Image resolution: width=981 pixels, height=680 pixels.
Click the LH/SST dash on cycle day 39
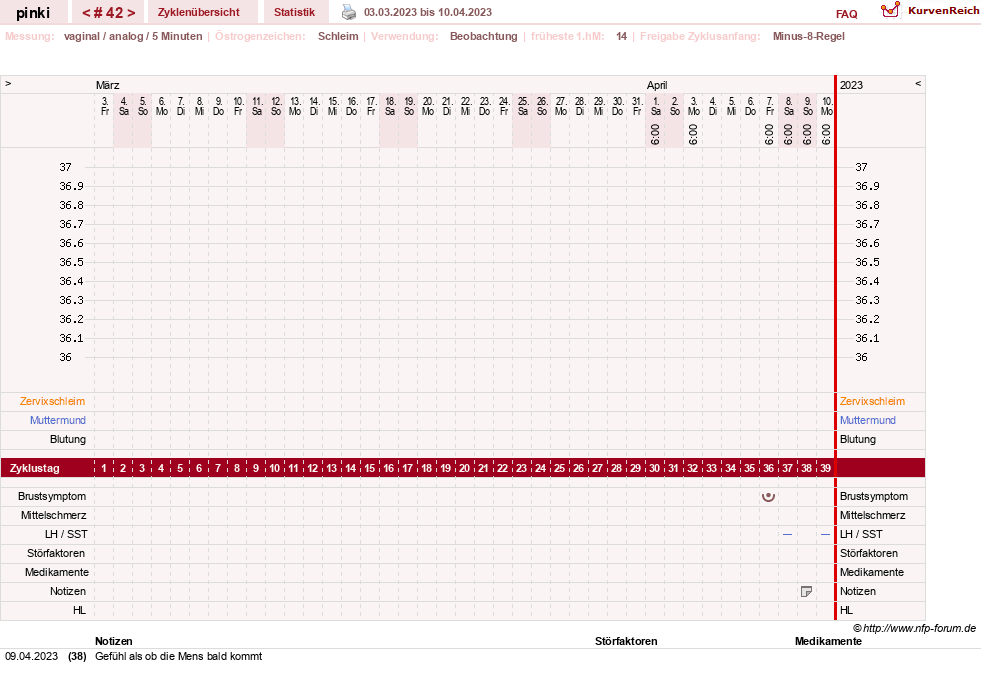point(825,535)
